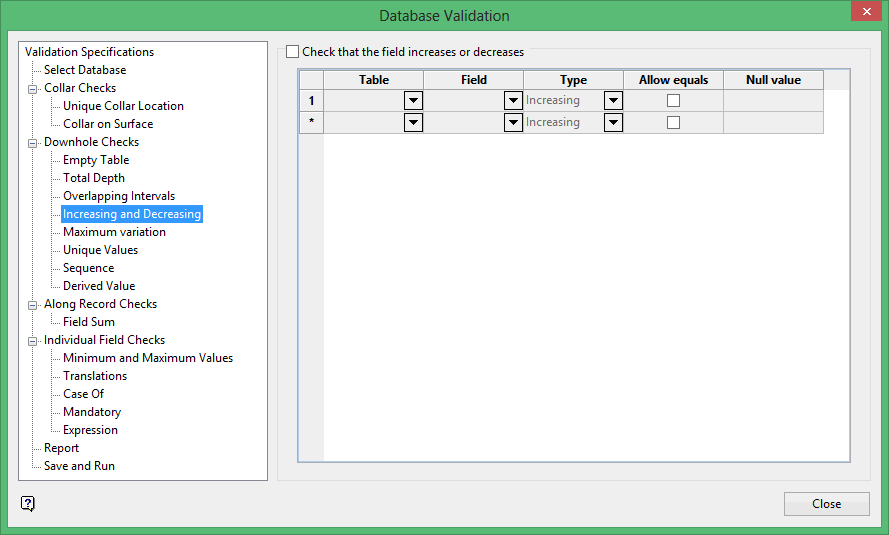Open Type dropdown in the asterisk row
Screen dimensions: 889x535
[x=613, y=122]
